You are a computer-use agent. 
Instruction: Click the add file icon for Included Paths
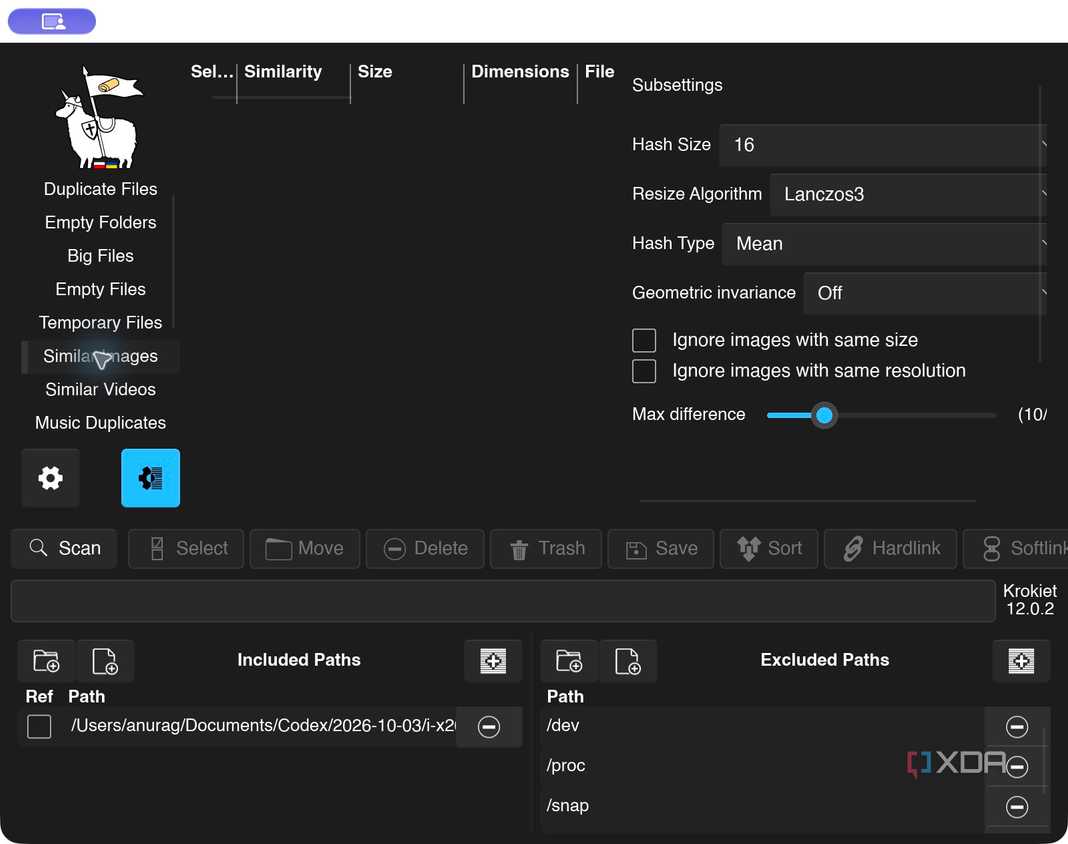click(105, 661)
